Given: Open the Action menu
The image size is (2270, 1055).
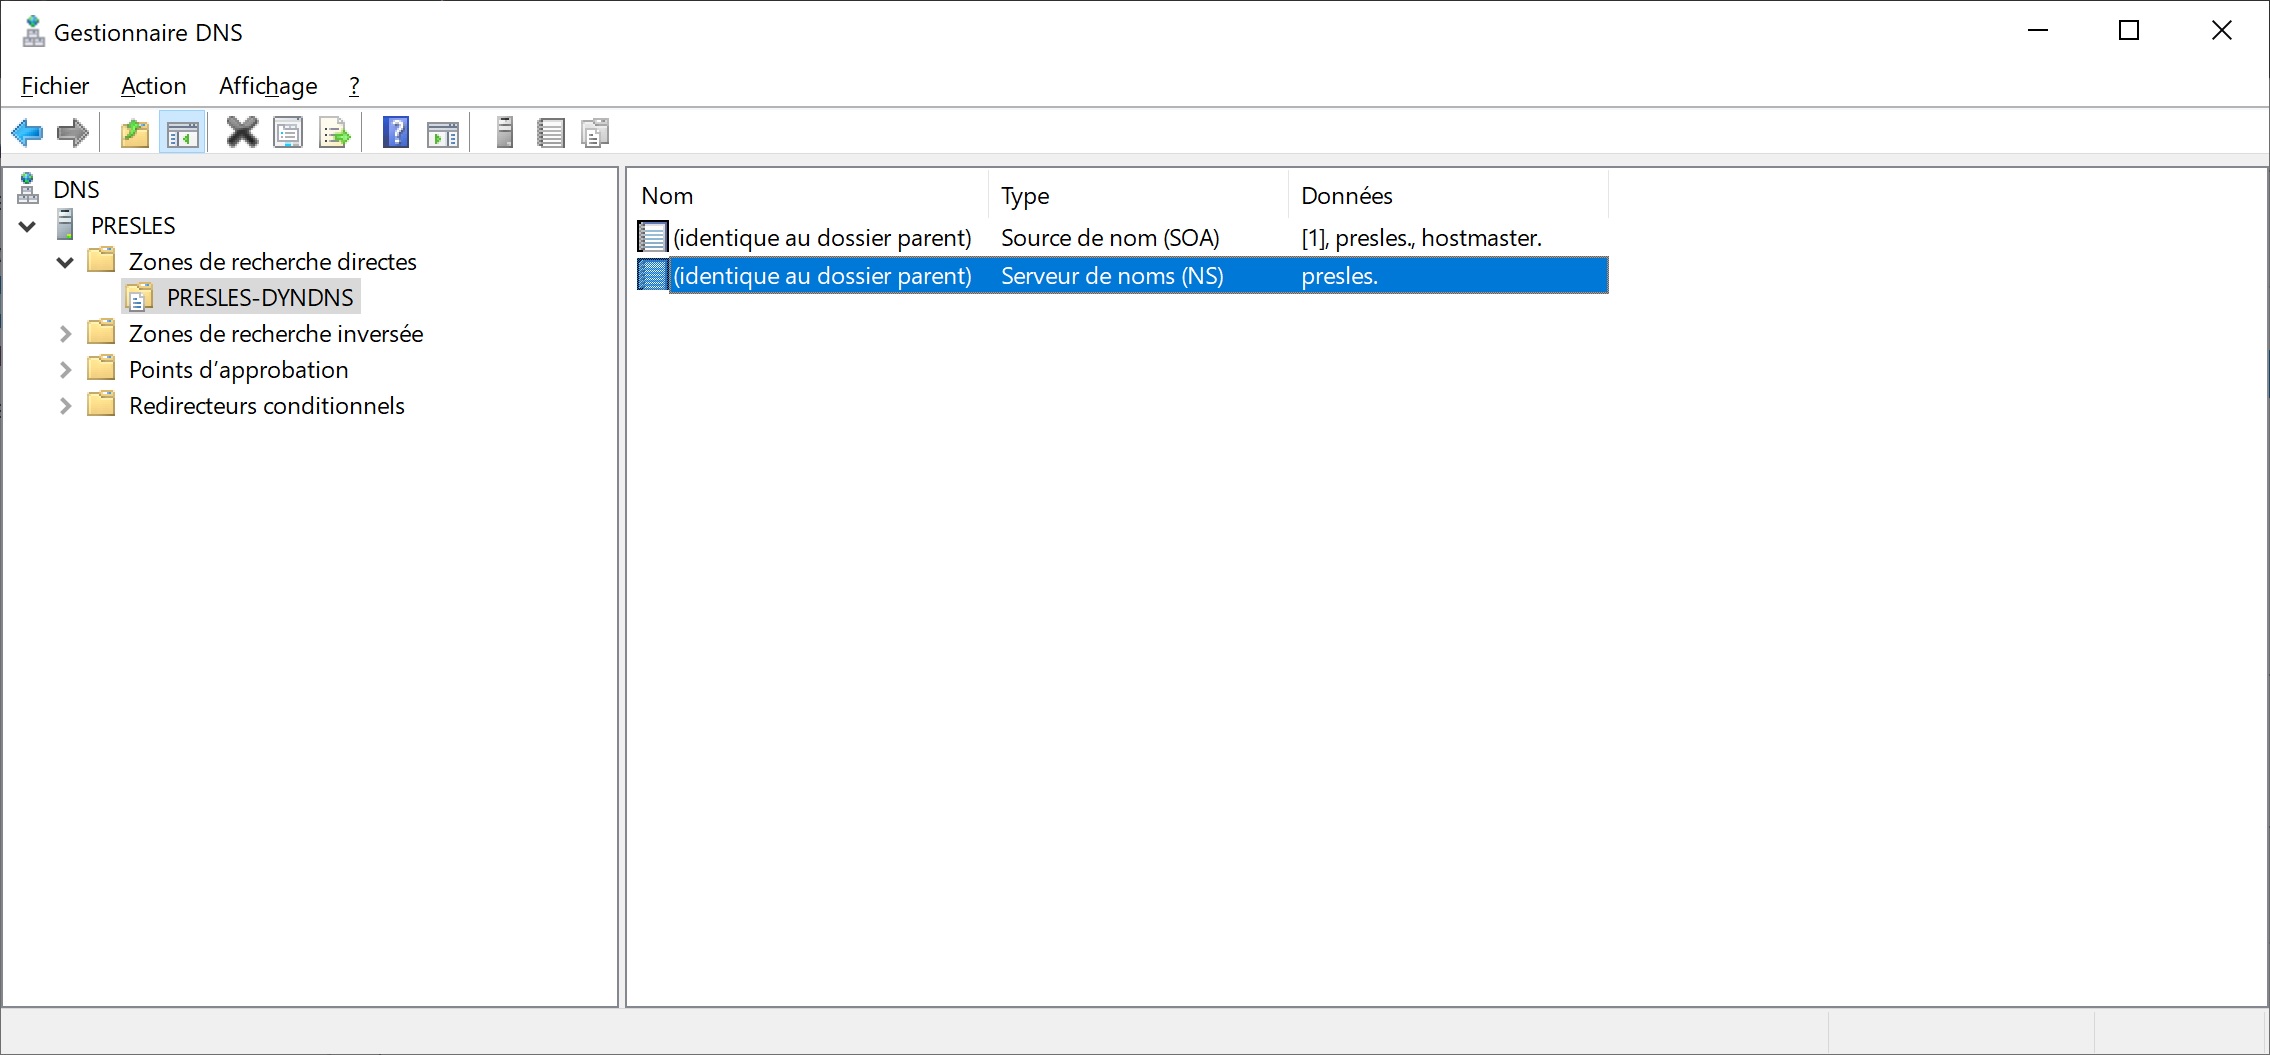Looking at the screenshot, I should 153,86.
